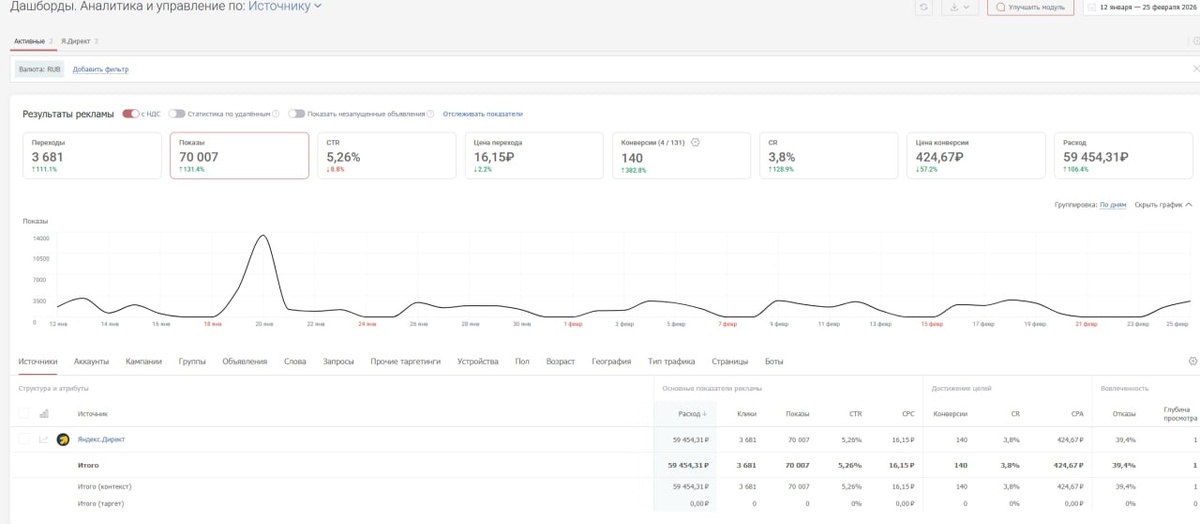
Task: Click the bar chart column icon
Action: (44, 413)
